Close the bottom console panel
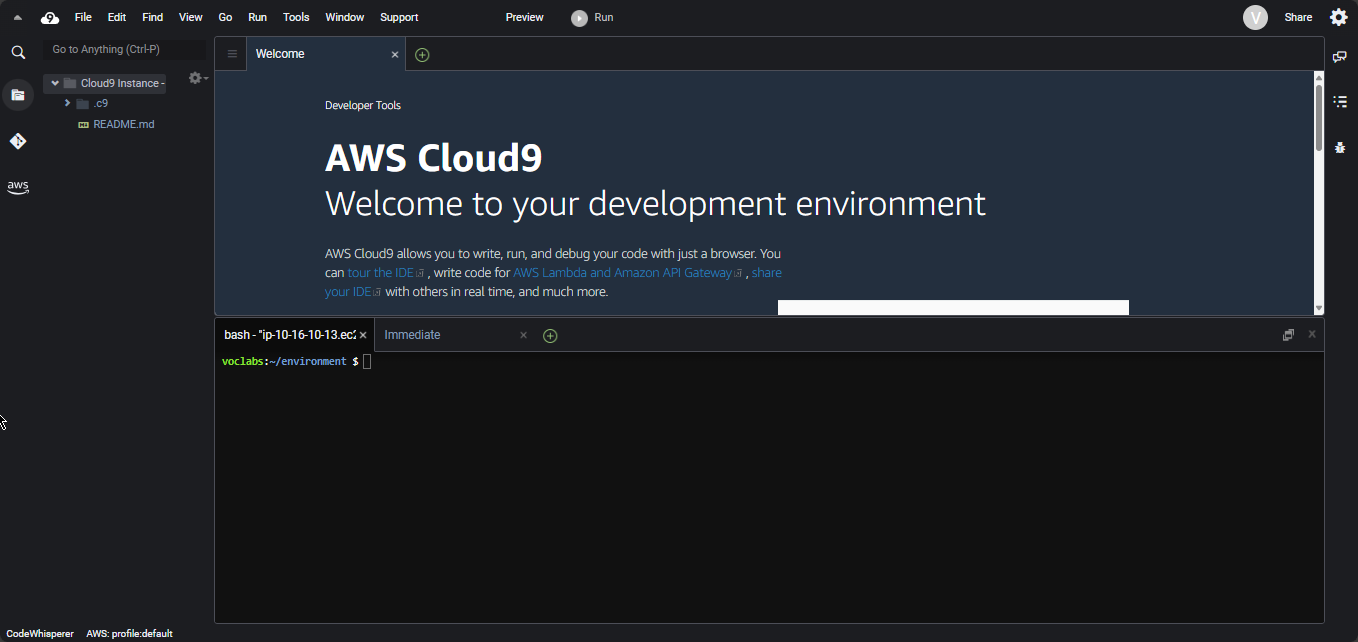 pyautogui.click(x=1312, y=334)
